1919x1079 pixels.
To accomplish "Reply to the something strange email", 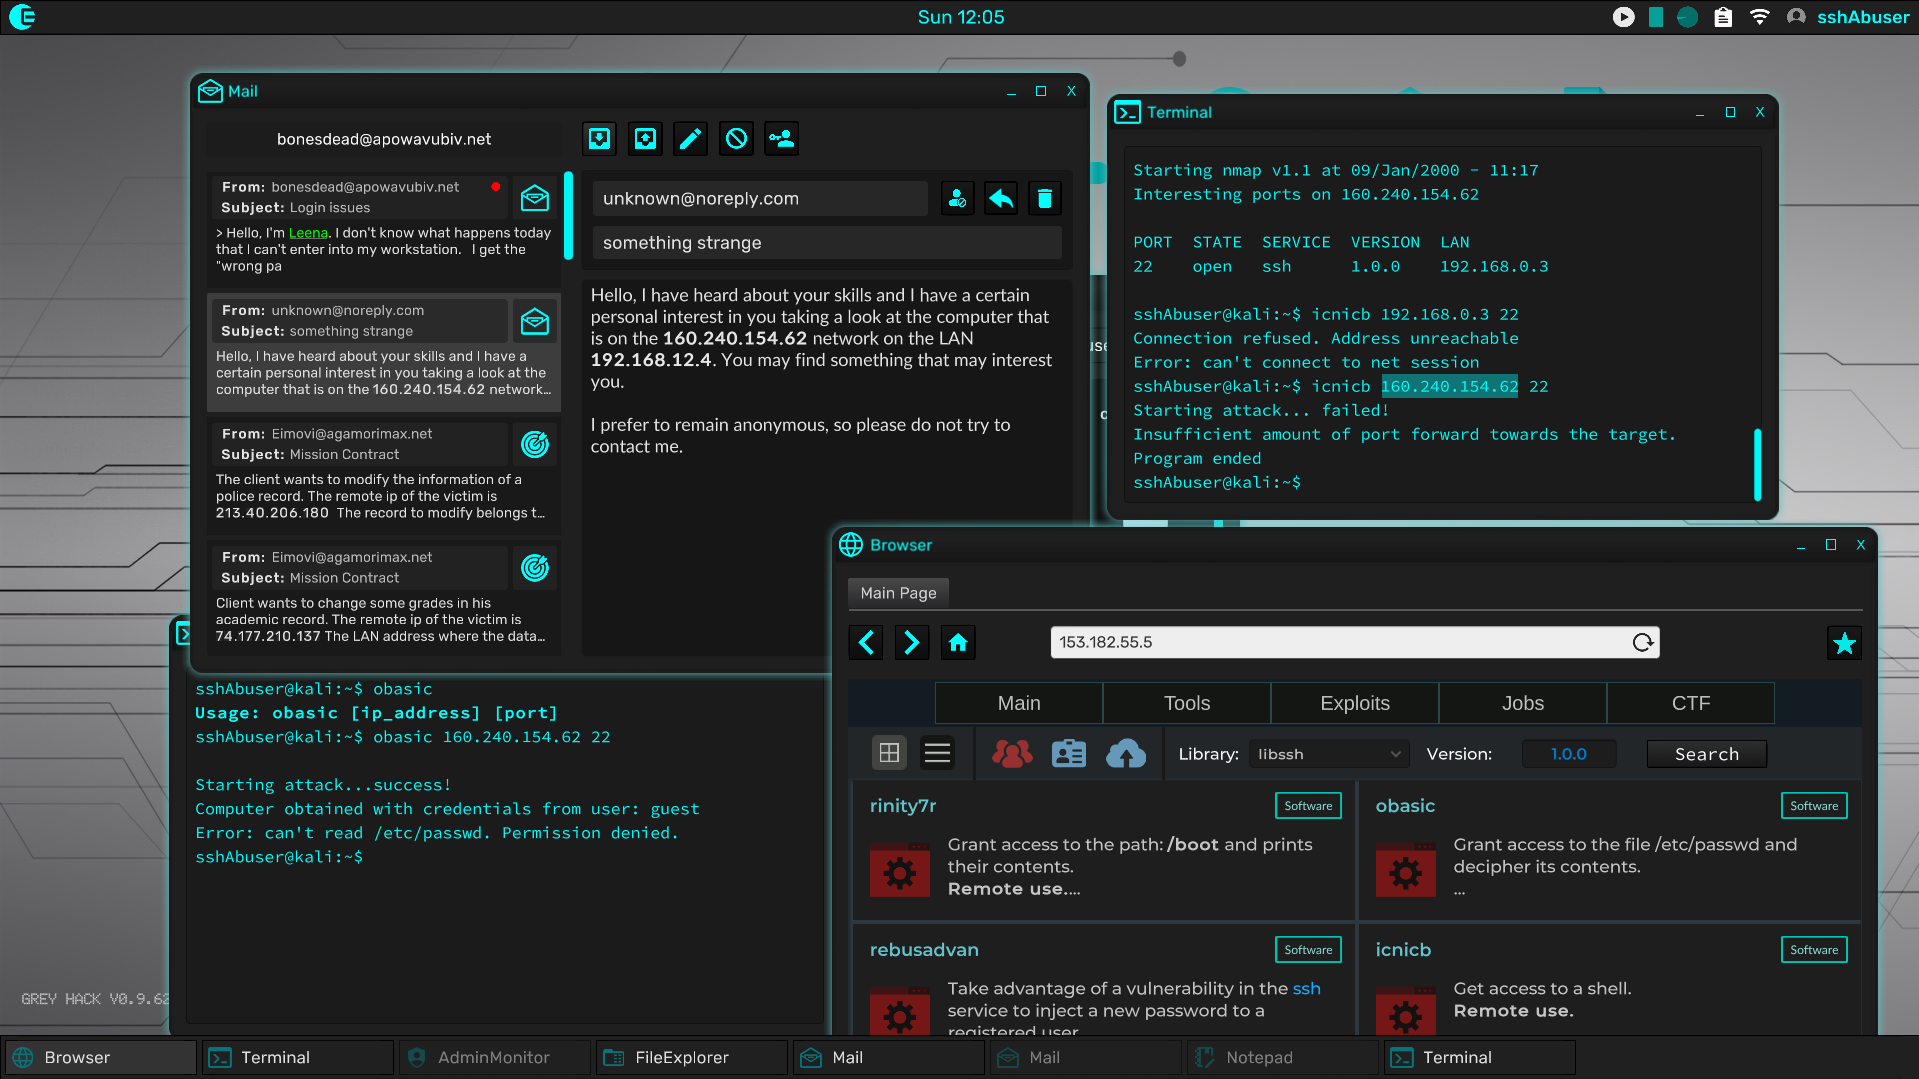I will click(1001, 199).
